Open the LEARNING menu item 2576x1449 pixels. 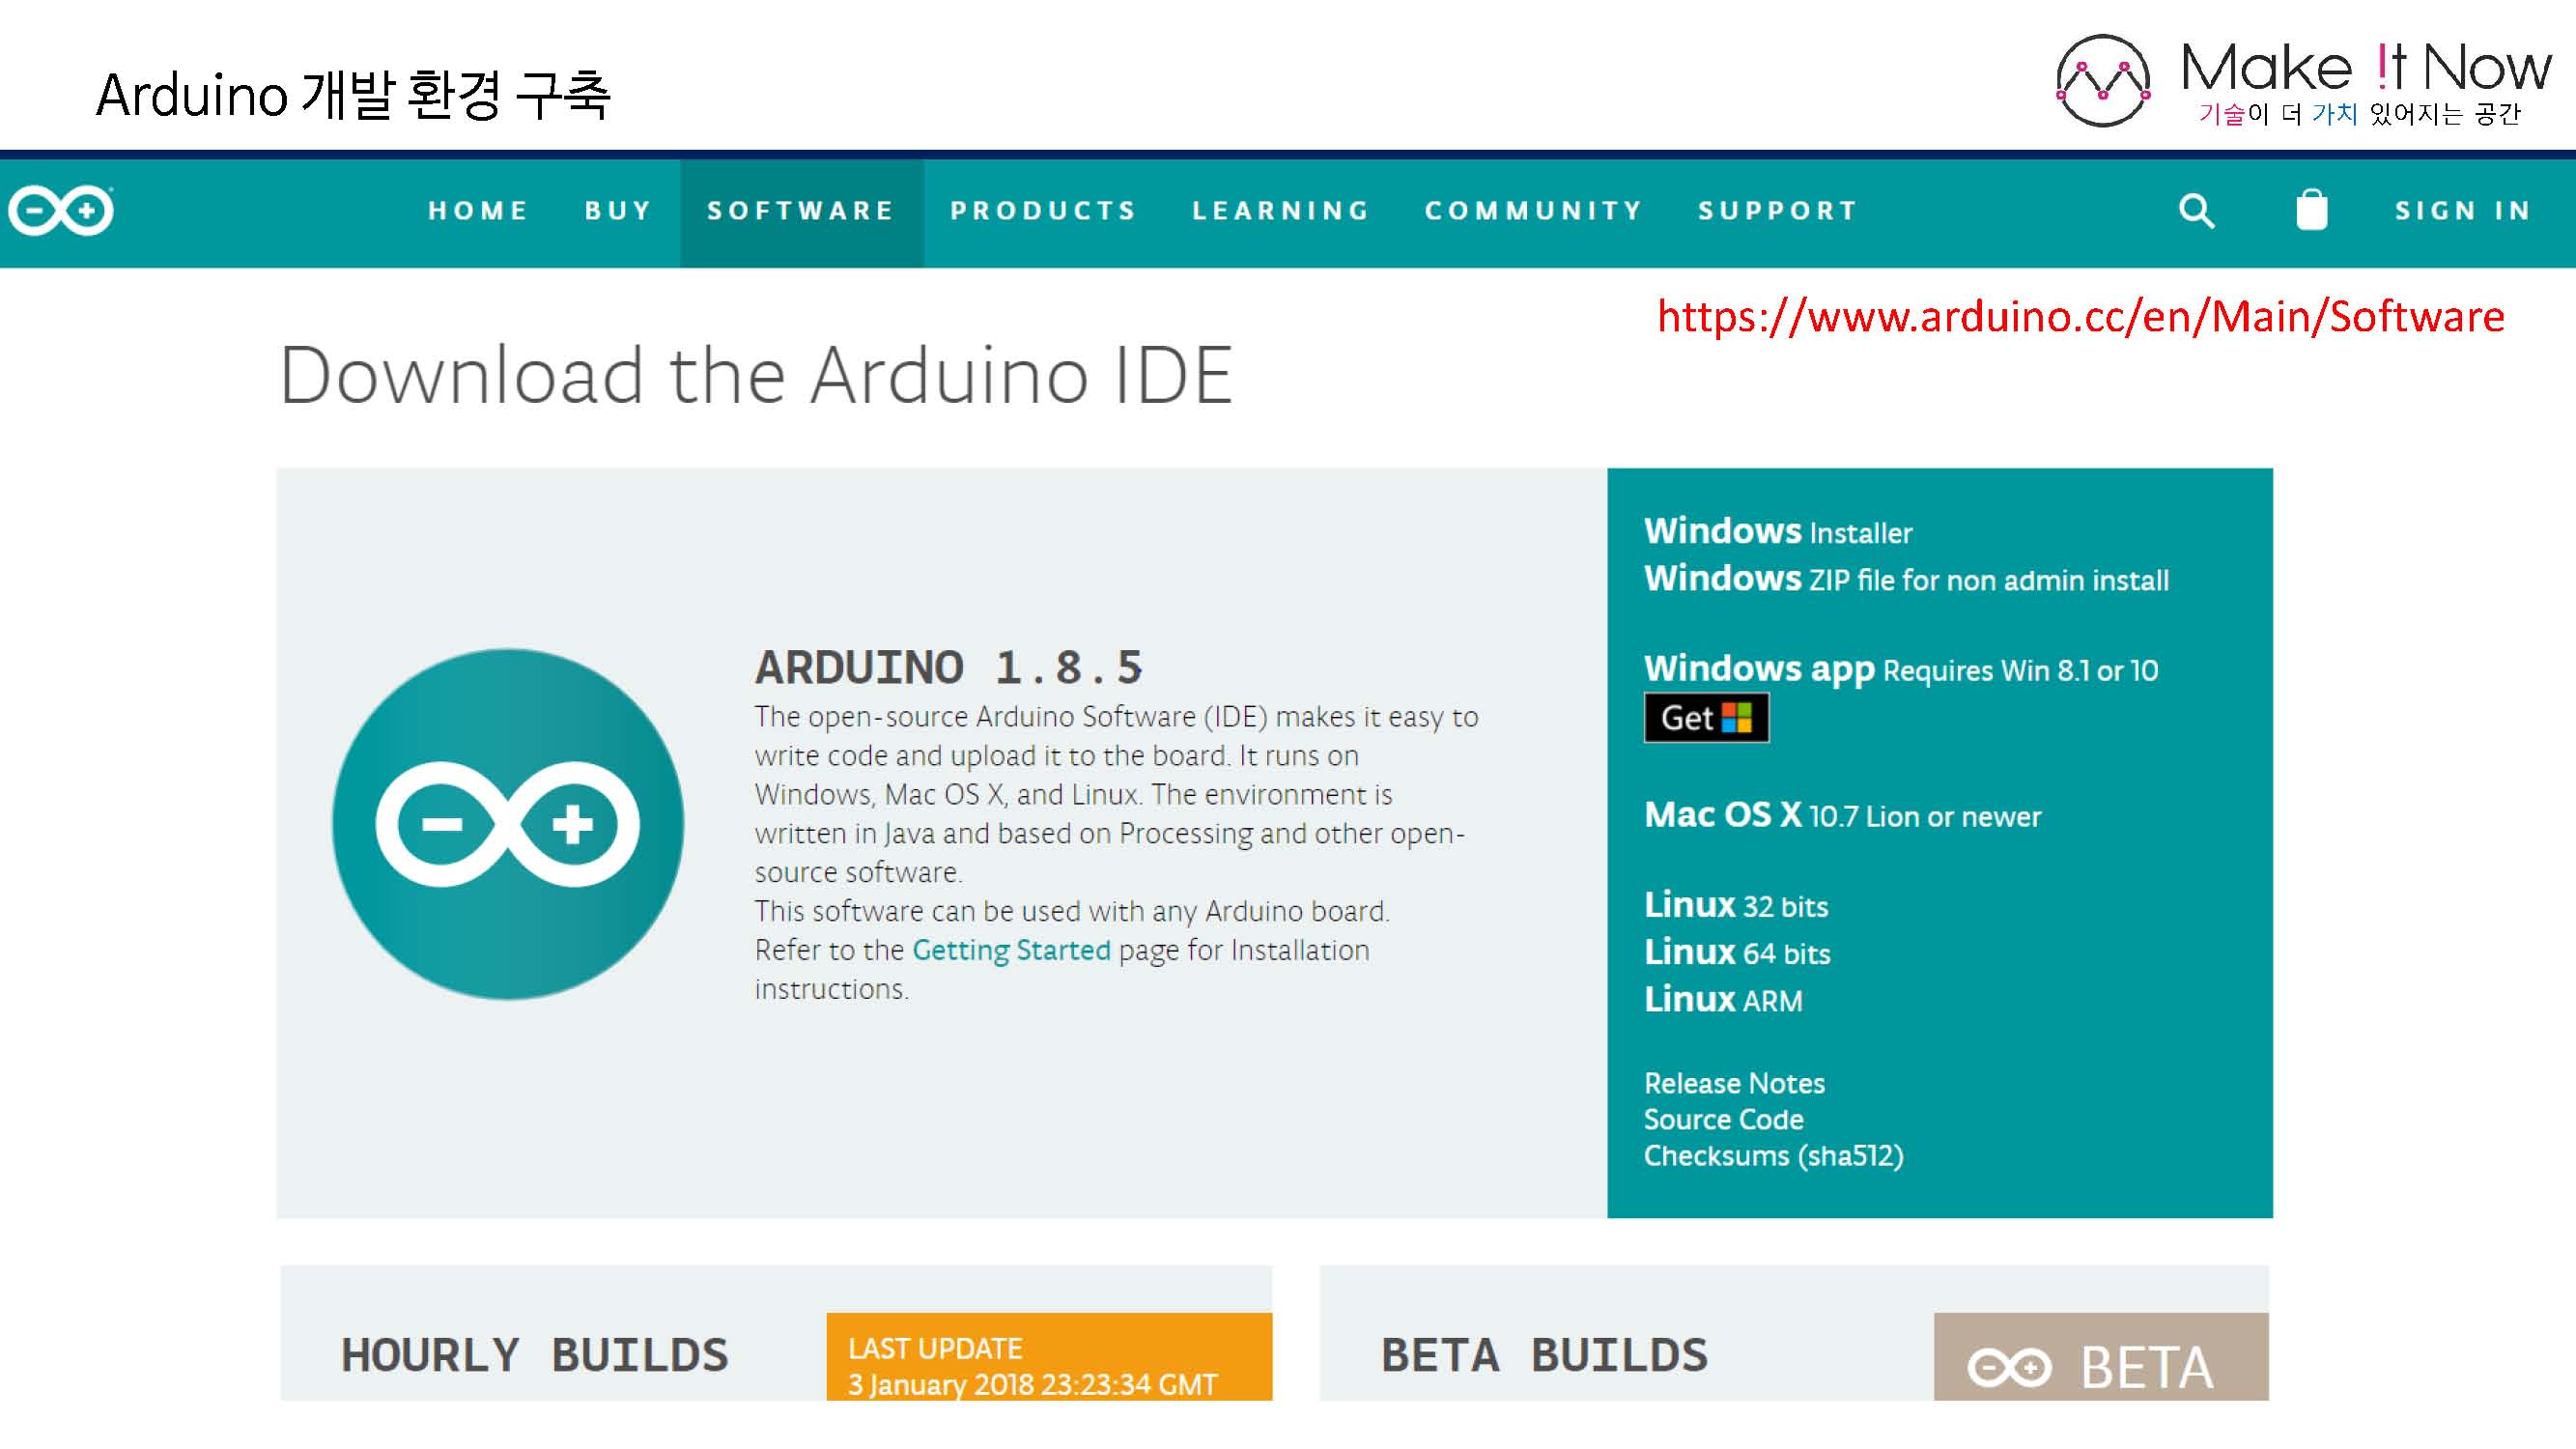click(1281, 211)
